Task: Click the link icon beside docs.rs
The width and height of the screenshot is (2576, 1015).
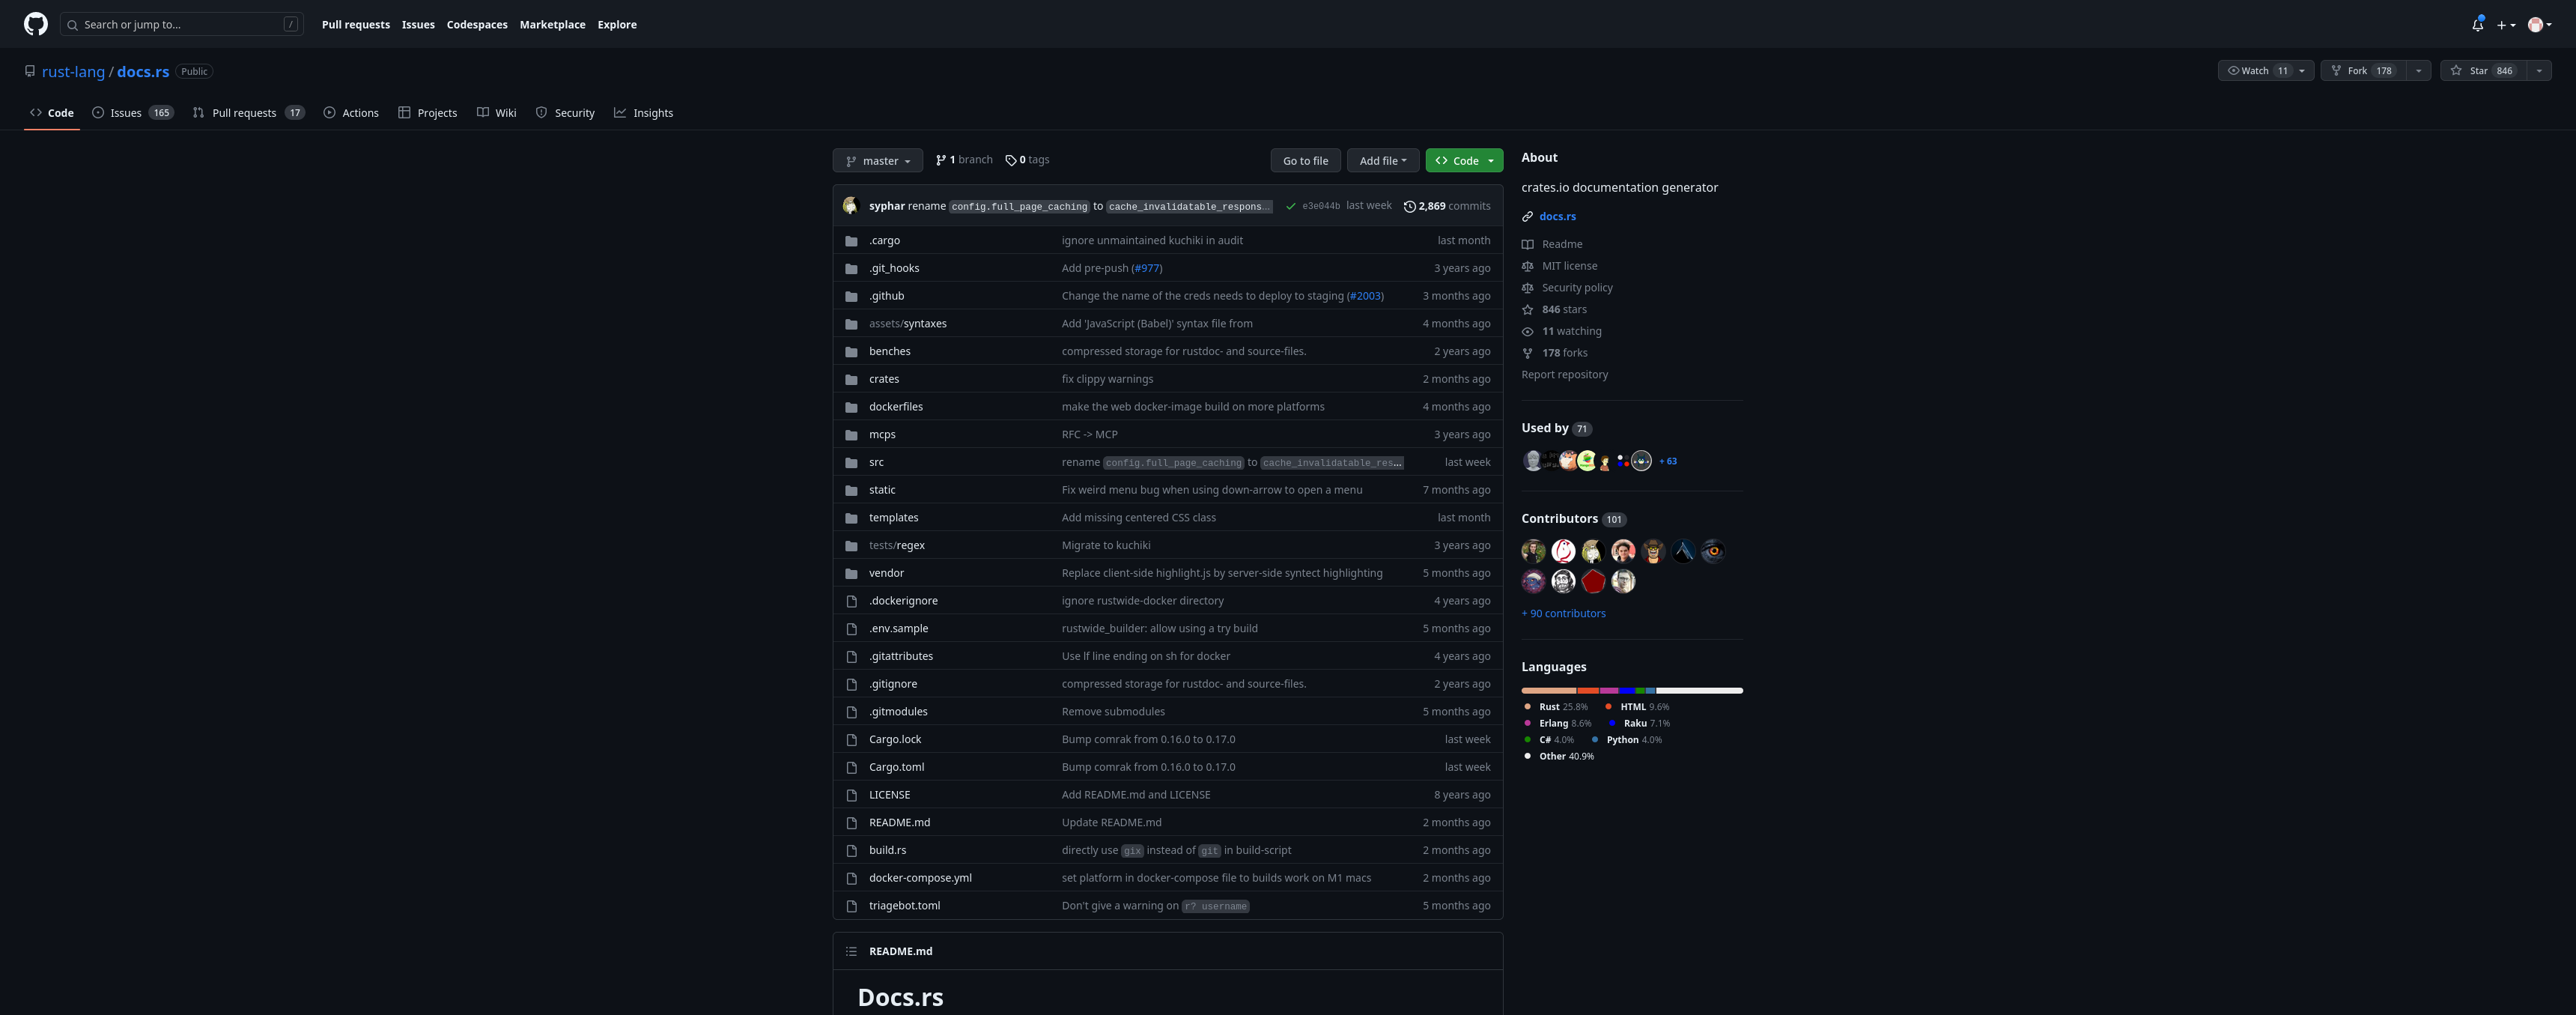Action: (1527, 216)
